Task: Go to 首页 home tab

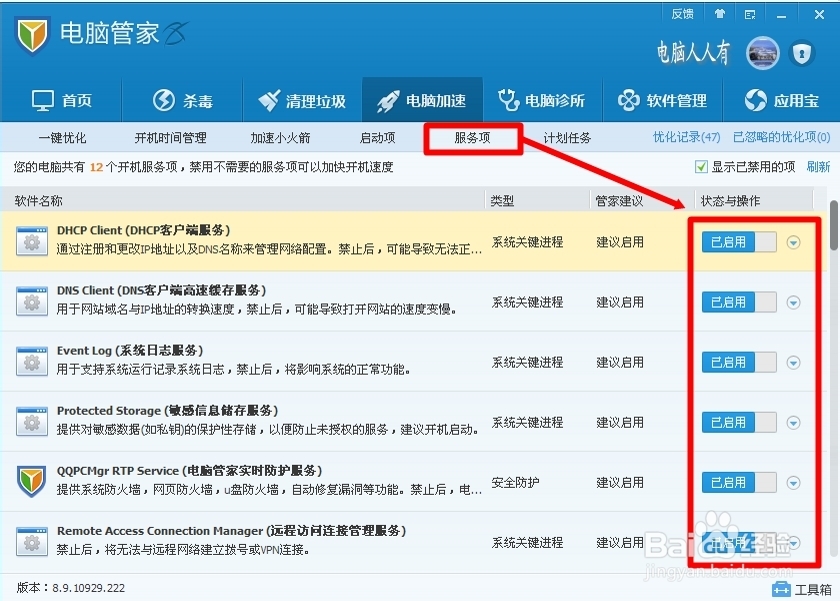Action: click(62, 100)
